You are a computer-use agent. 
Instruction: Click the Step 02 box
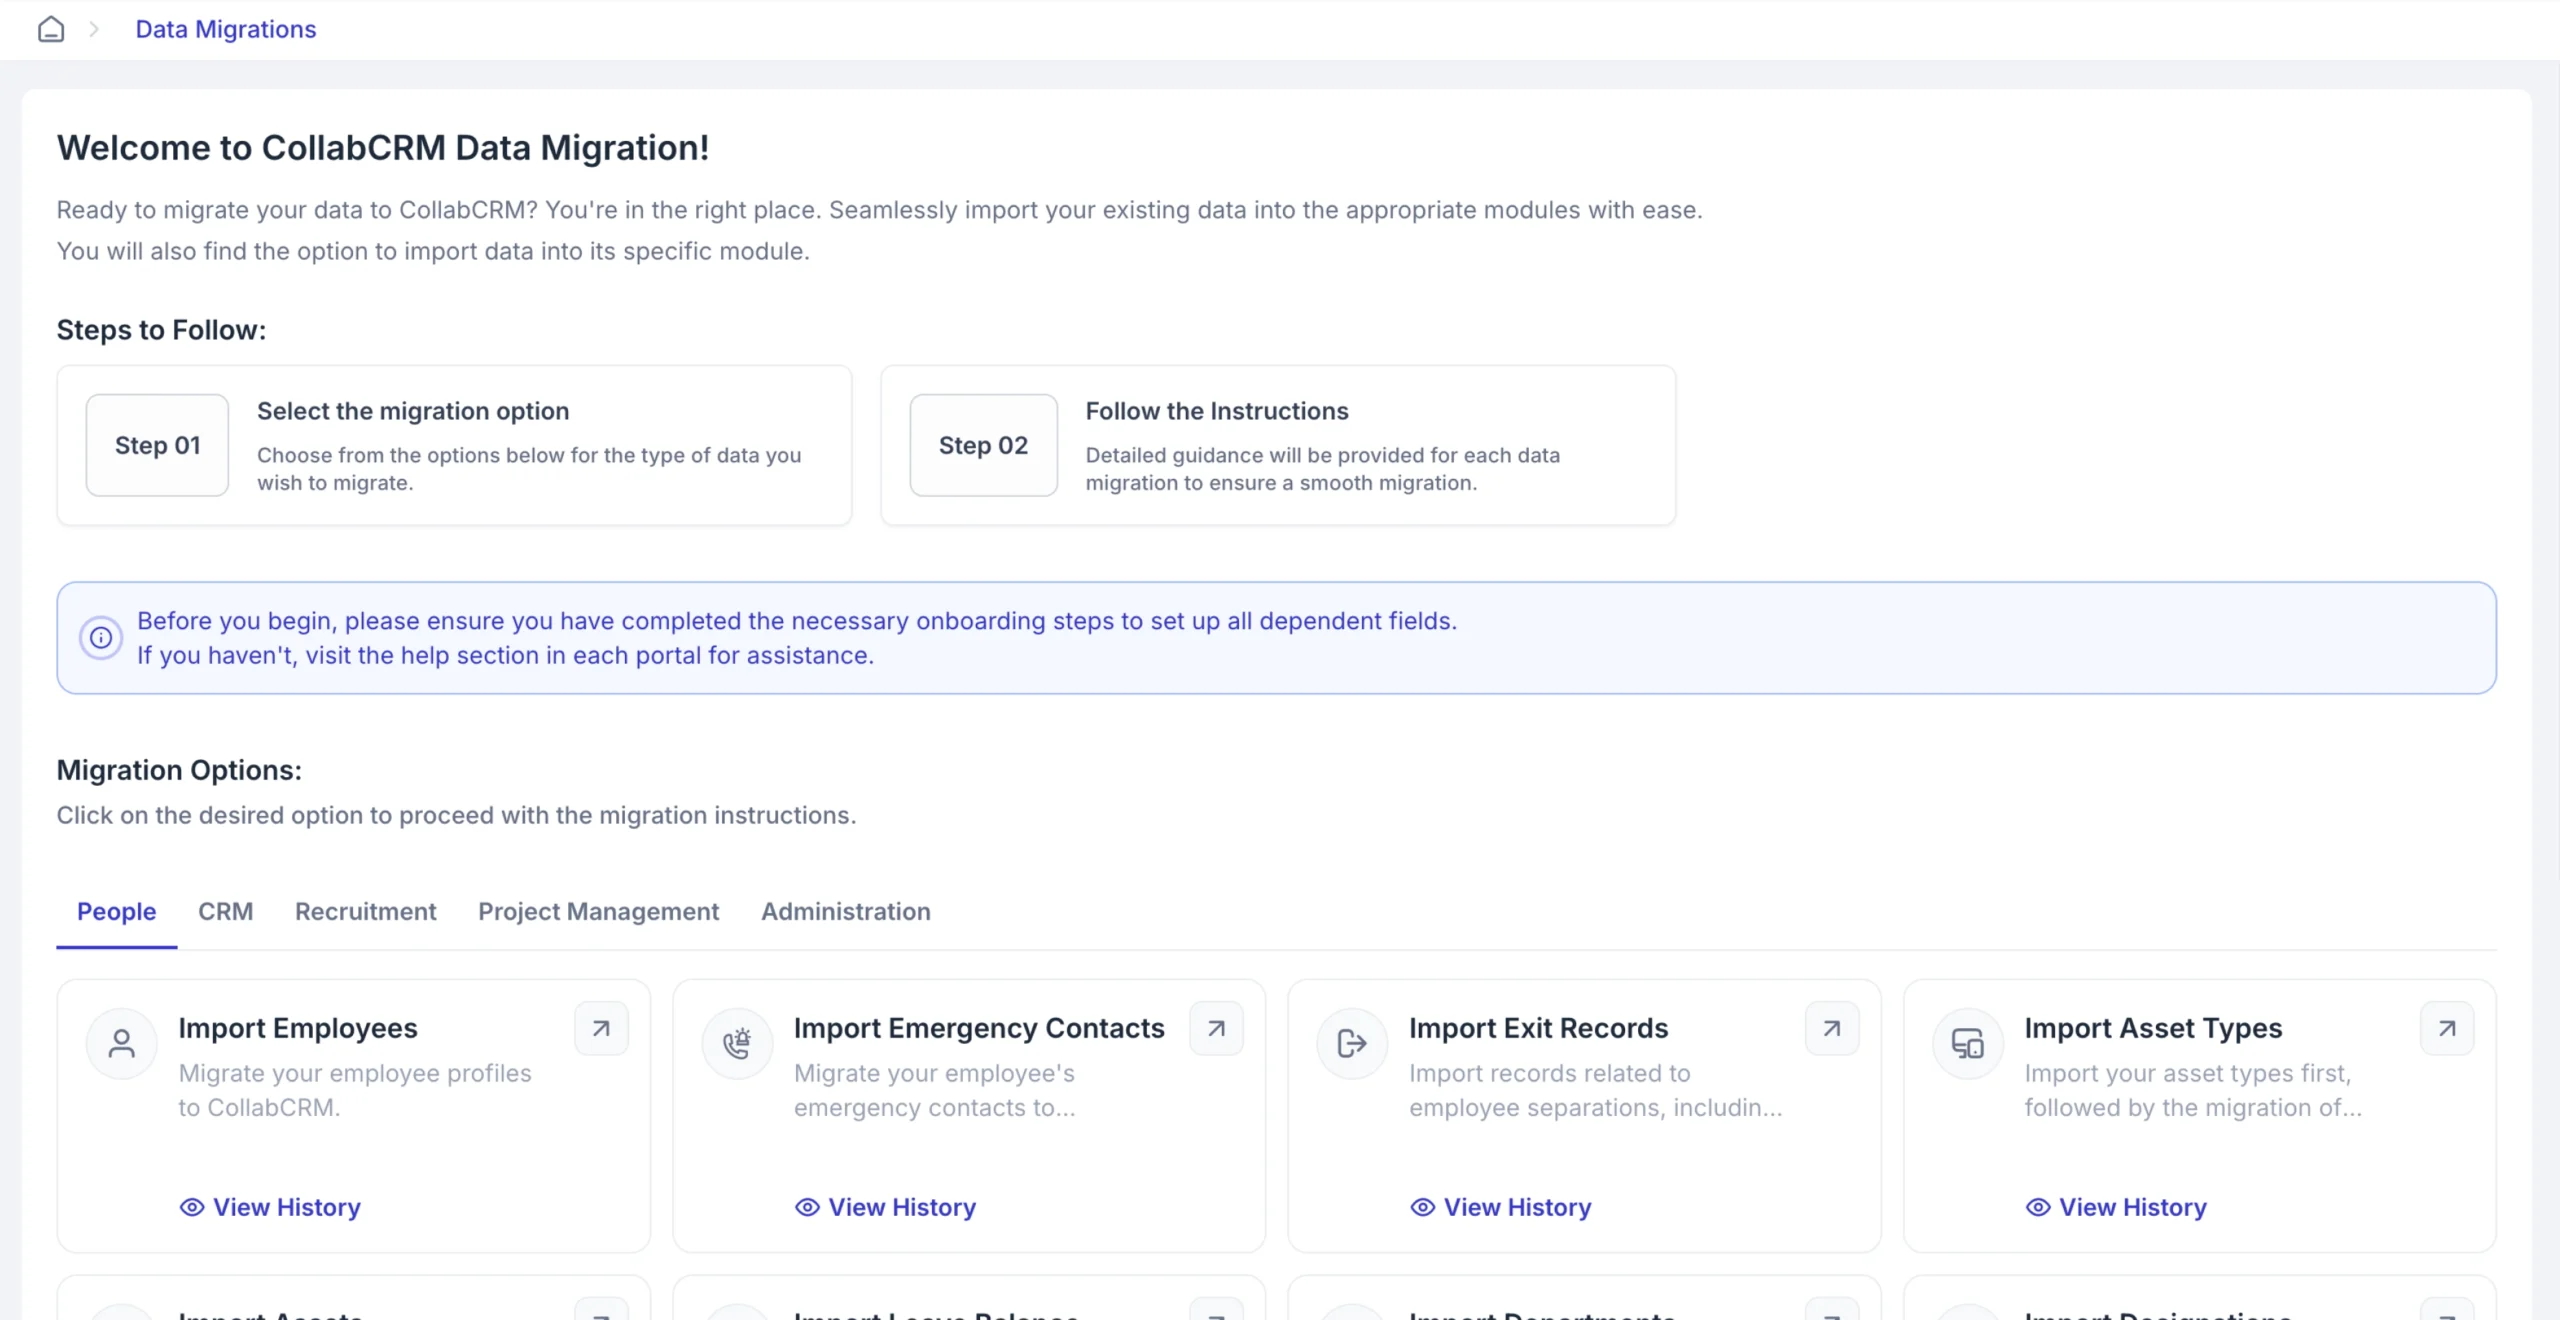pyautogui.click(x=983, y=445)
